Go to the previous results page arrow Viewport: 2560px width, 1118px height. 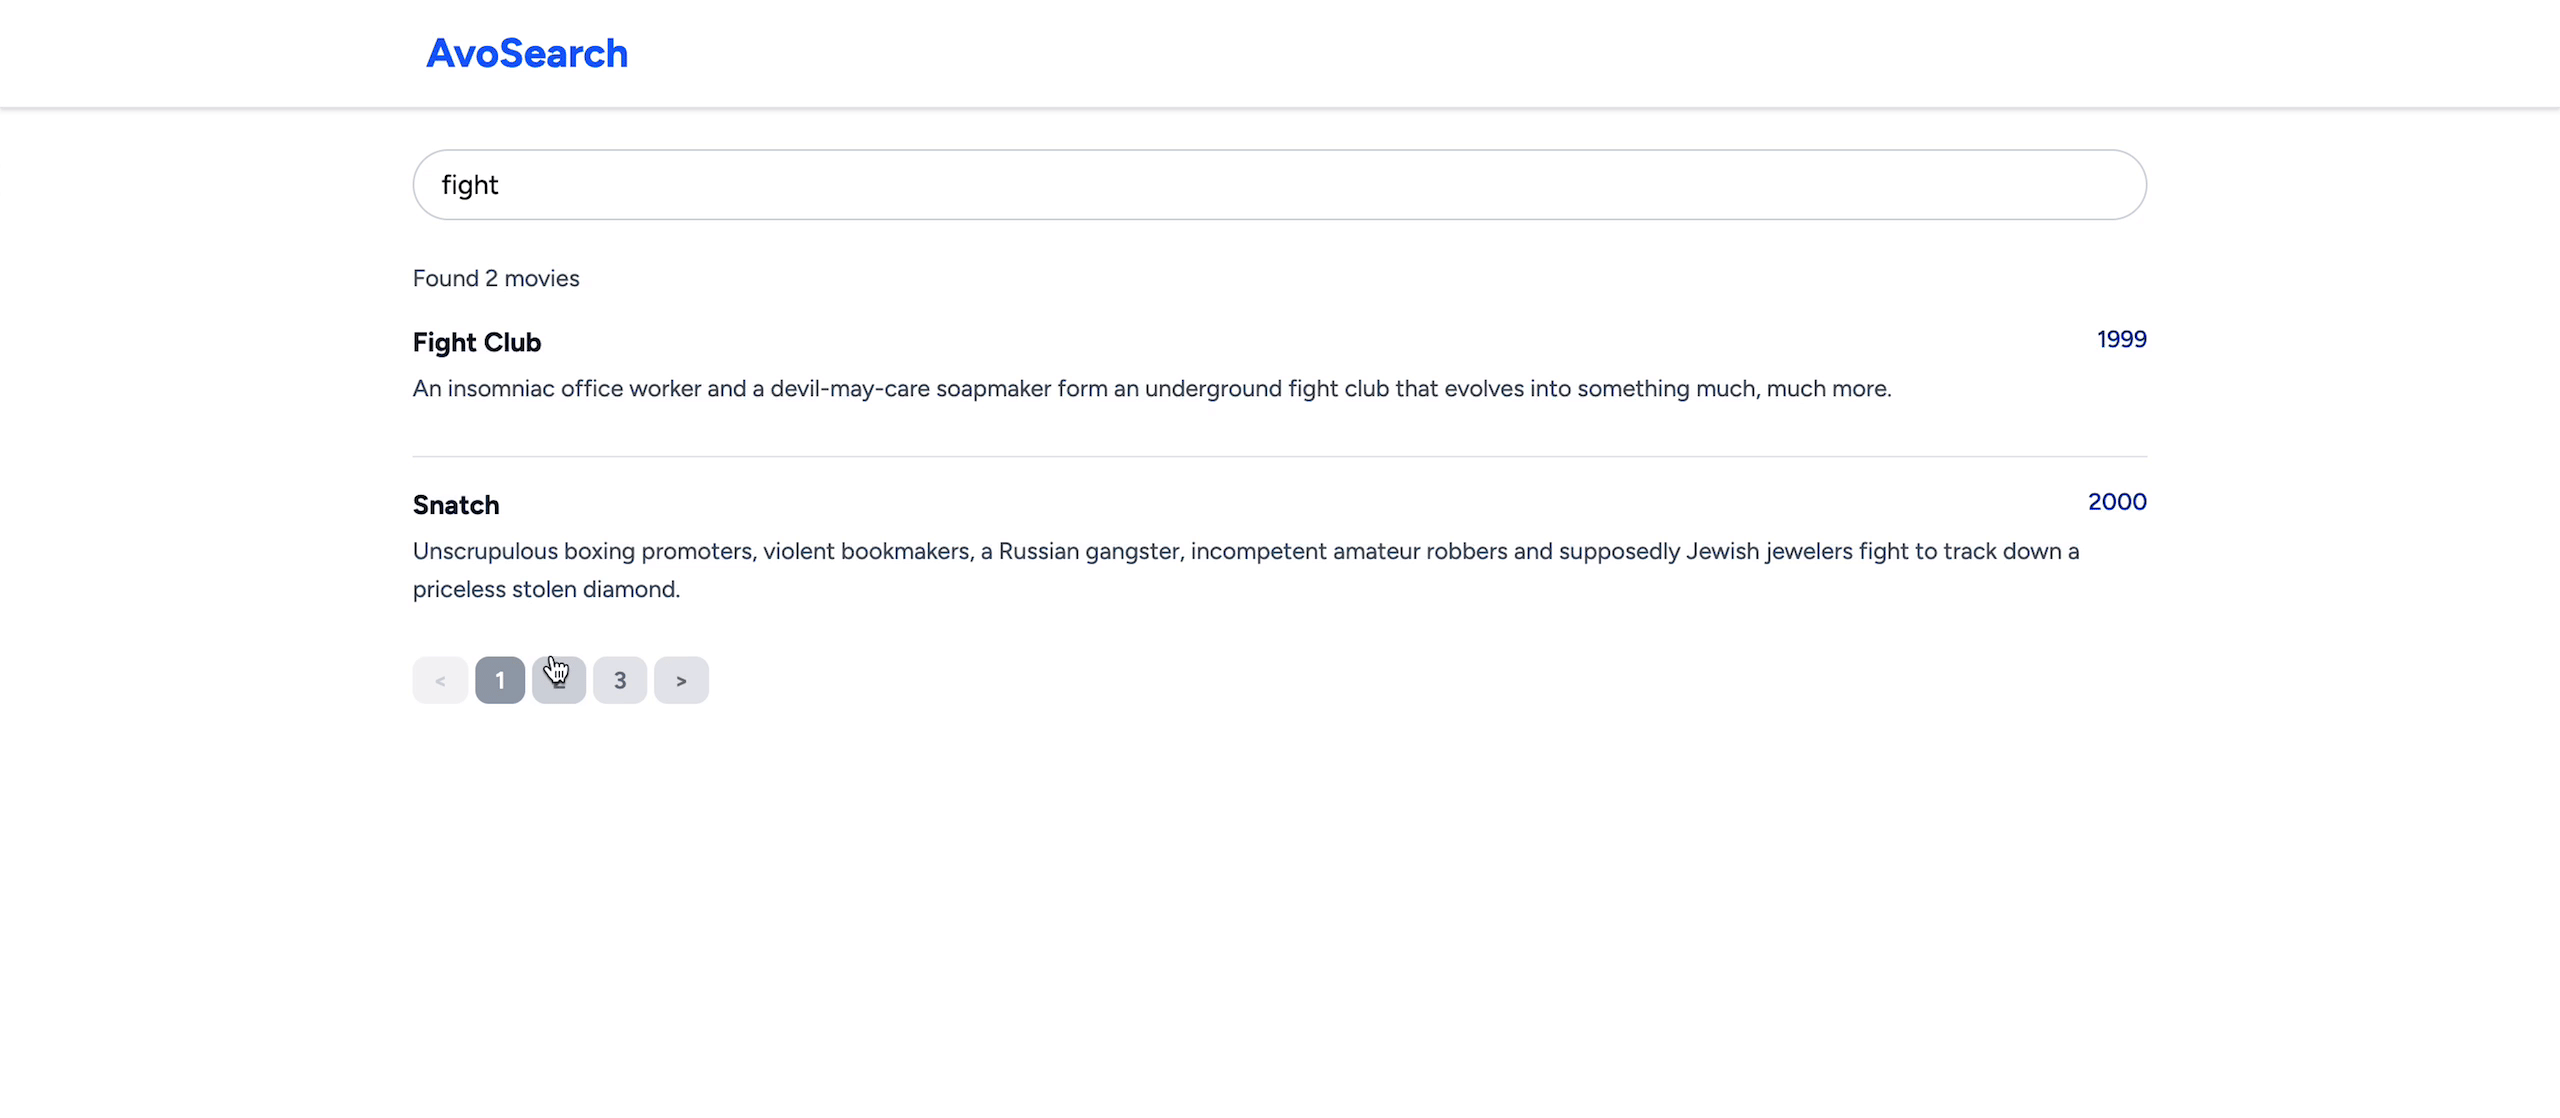[440, 681]
